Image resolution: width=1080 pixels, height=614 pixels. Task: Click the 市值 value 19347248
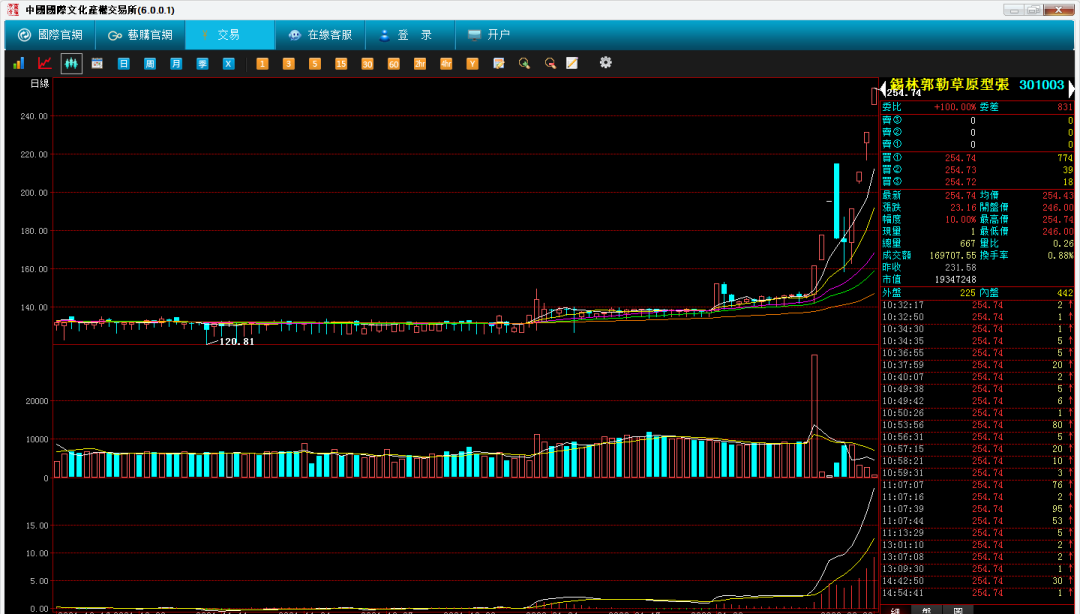[x=955, y=279]
